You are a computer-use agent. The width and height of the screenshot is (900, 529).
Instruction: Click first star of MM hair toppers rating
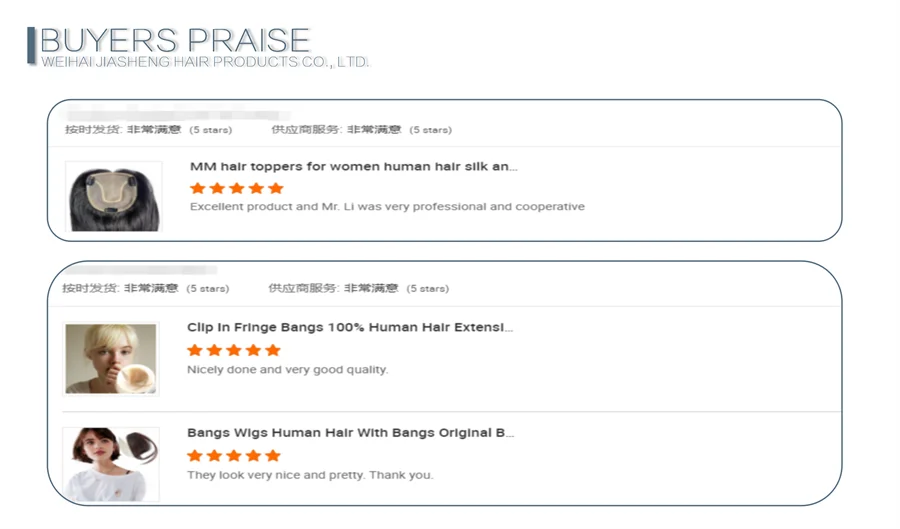click(x=198, y=188)
